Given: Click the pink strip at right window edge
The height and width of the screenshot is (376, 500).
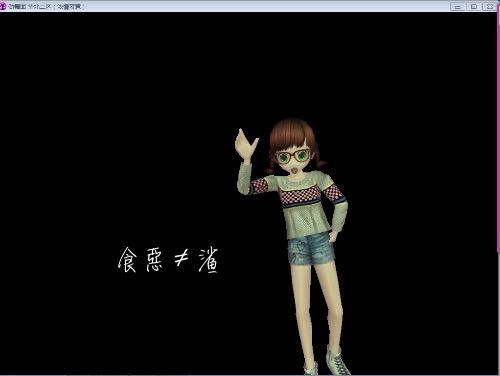Looking at the screenshot, I should 499,133.
